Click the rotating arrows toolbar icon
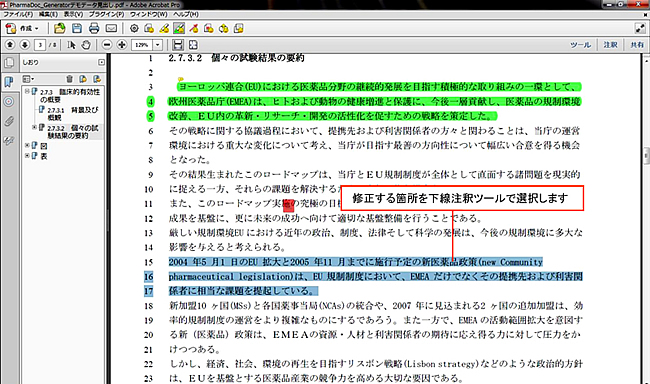The height and width of the screenshot is (384, 650). click(x=223, y=29)
